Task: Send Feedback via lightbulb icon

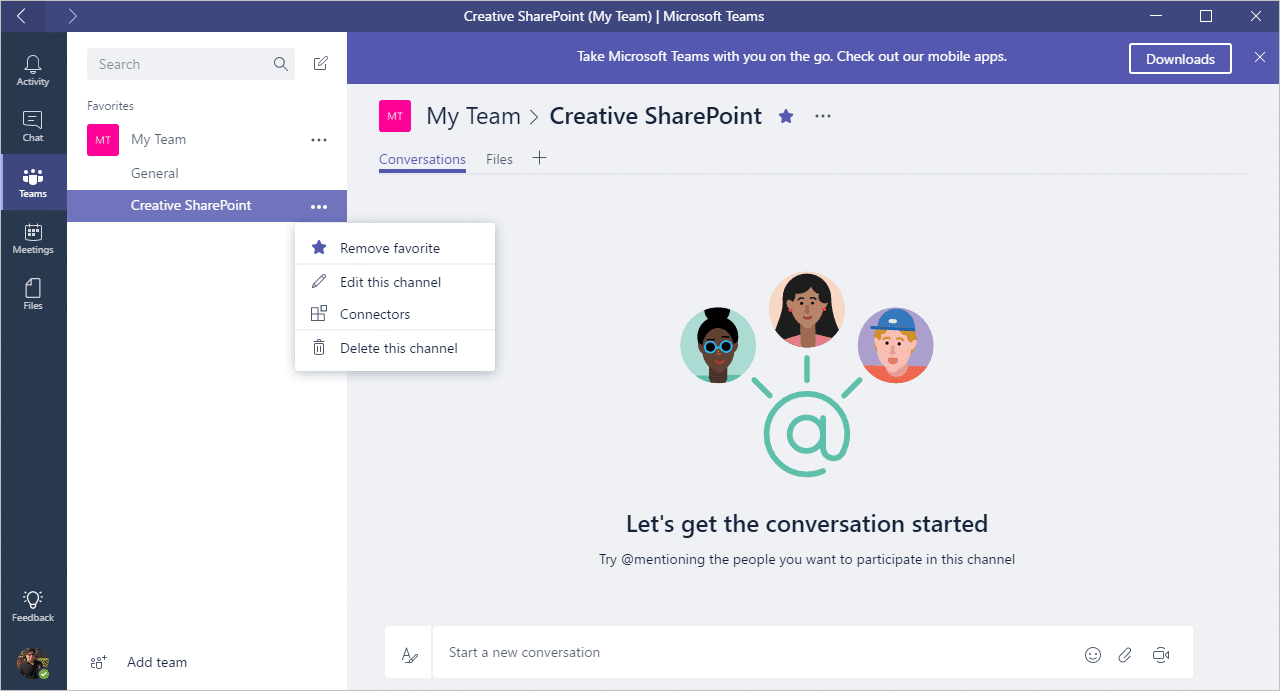Action: pos(33,606)
